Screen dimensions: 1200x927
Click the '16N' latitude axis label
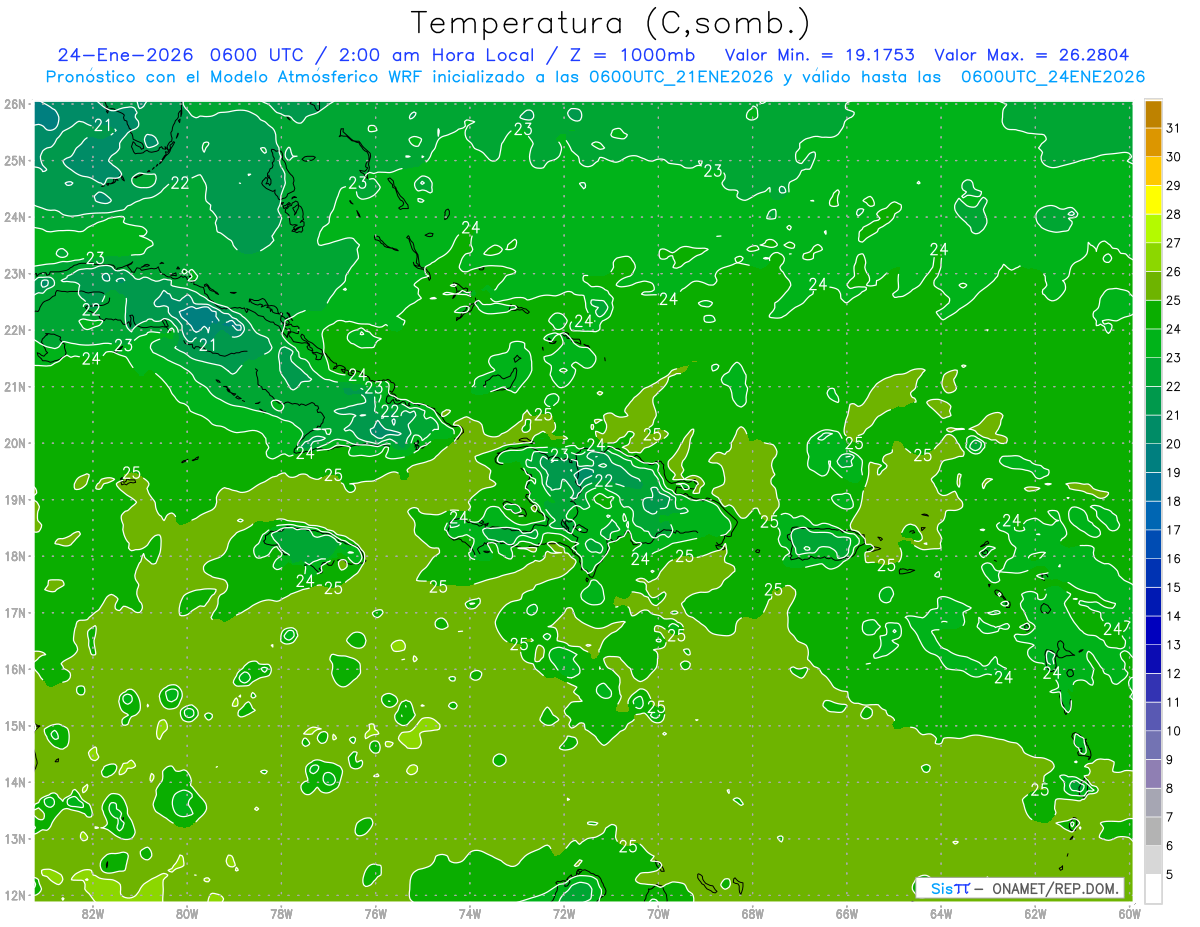[15, 669]
